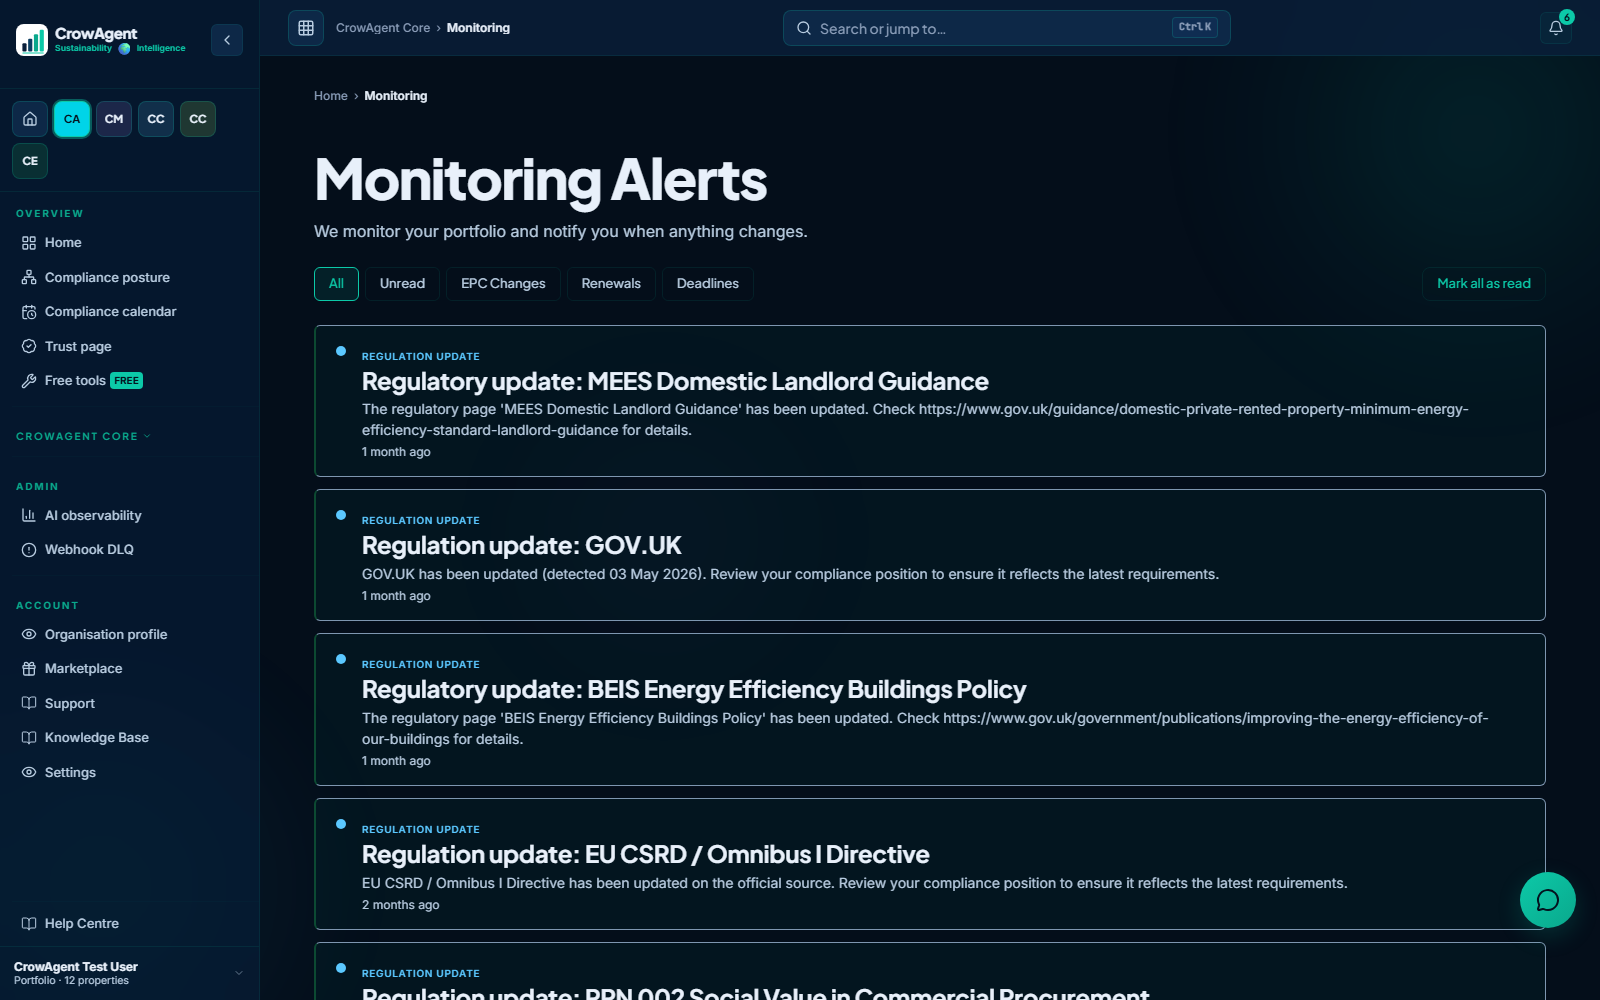Collapse the sidebar with the chevron button
This screenshot has height=1000, width=1600.
(227, 40)
